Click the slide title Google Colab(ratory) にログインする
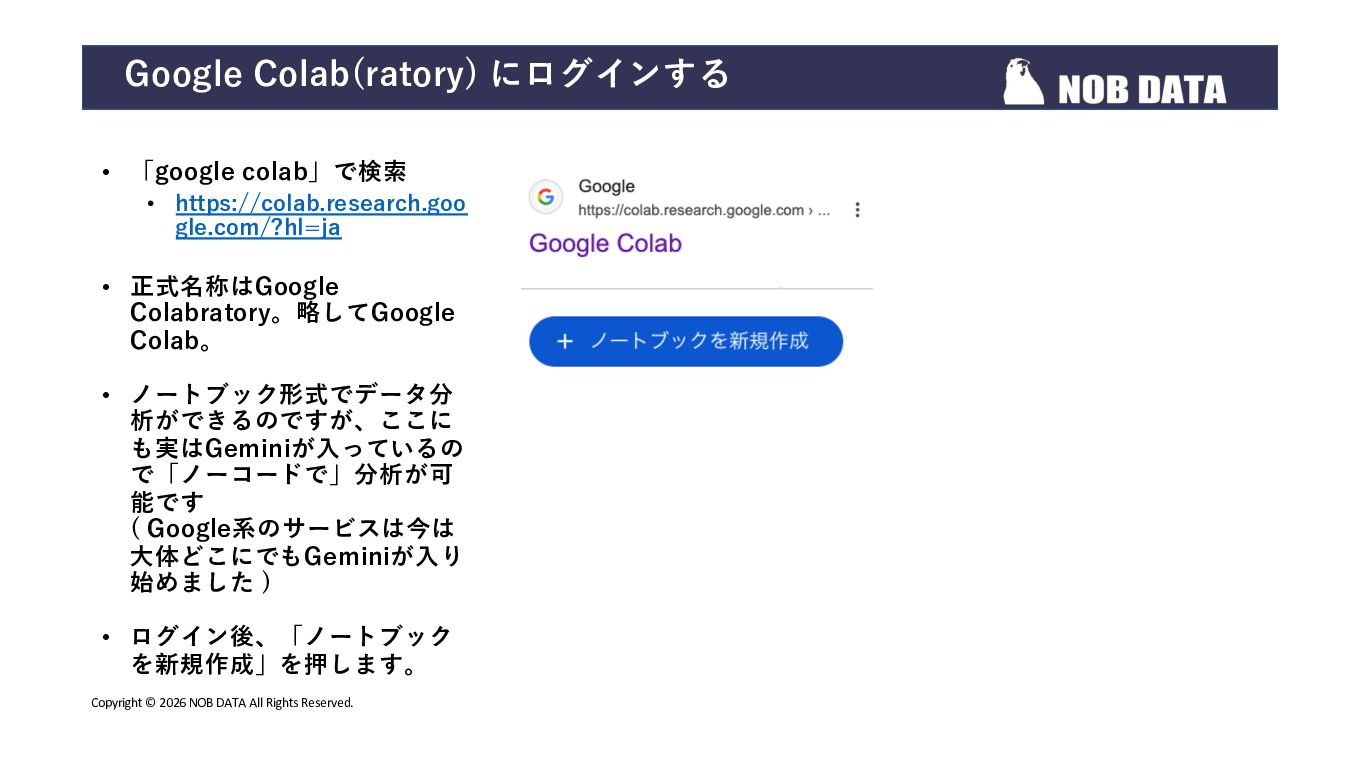The image size is (1361, 765). [427, 74]
